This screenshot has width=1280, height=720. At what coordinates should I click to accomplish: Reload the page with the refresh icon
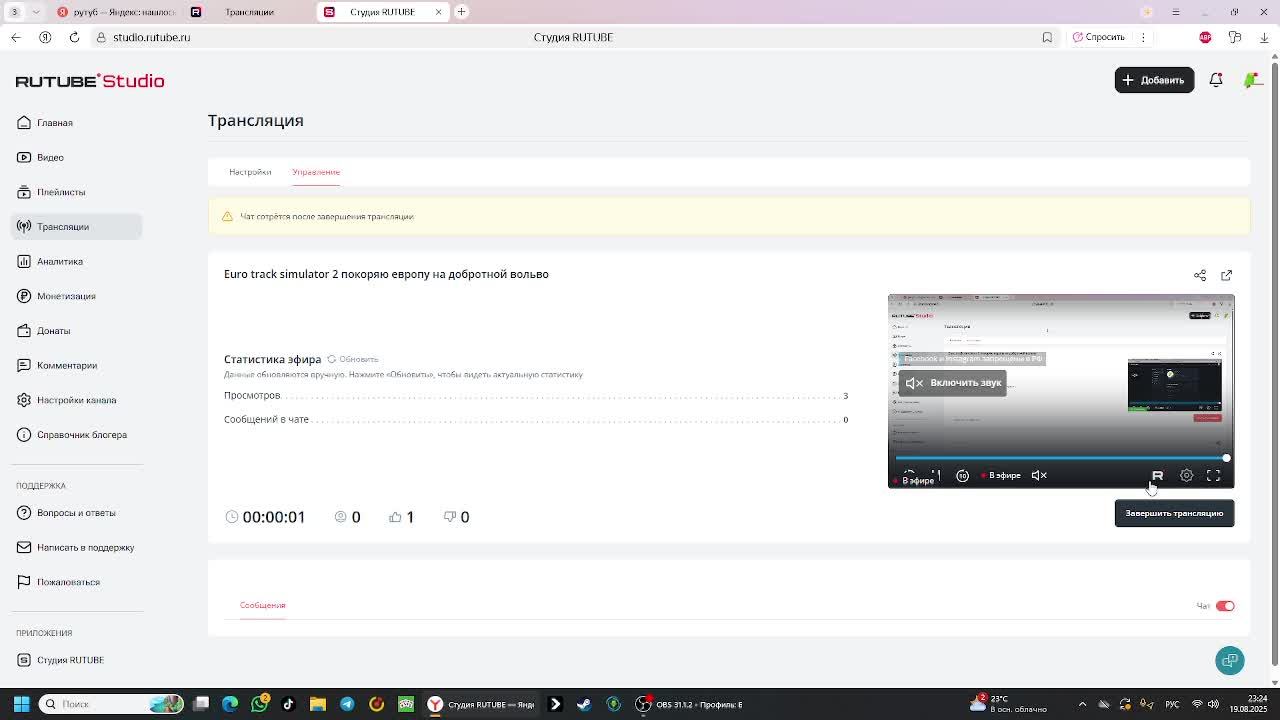point(74,37)
